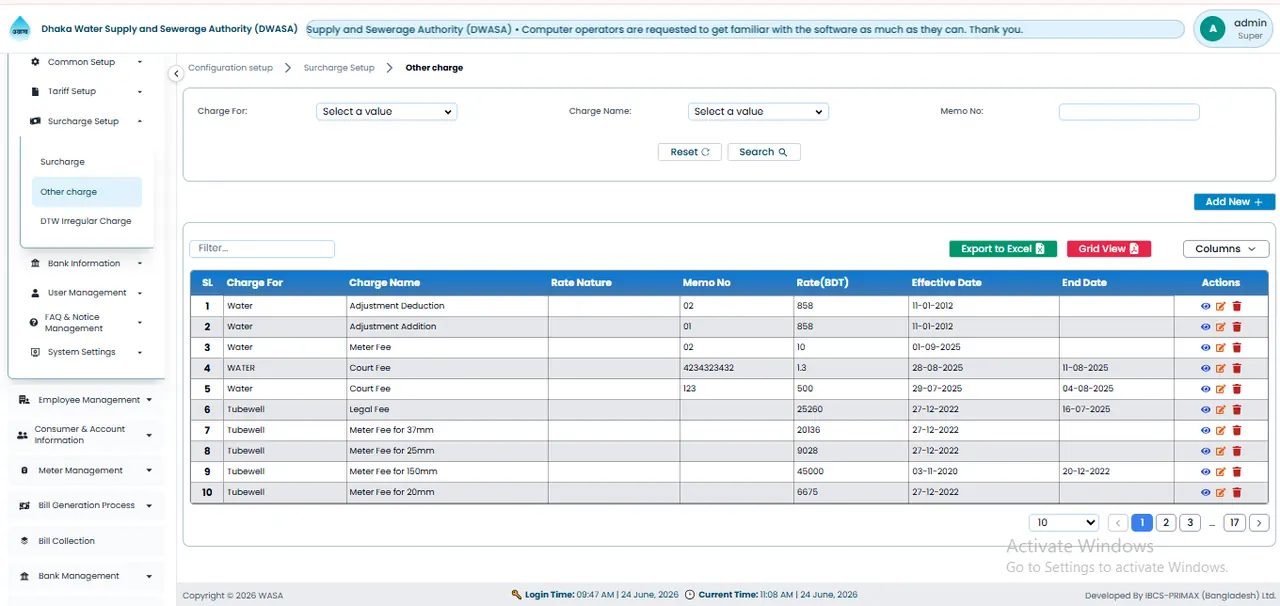Export the table to Excel

[1003, 249]
